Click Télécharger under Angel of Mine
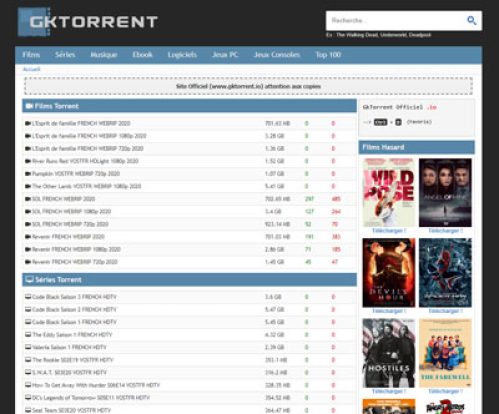Viewport: 499px width, 414px height. pos(445,231)
